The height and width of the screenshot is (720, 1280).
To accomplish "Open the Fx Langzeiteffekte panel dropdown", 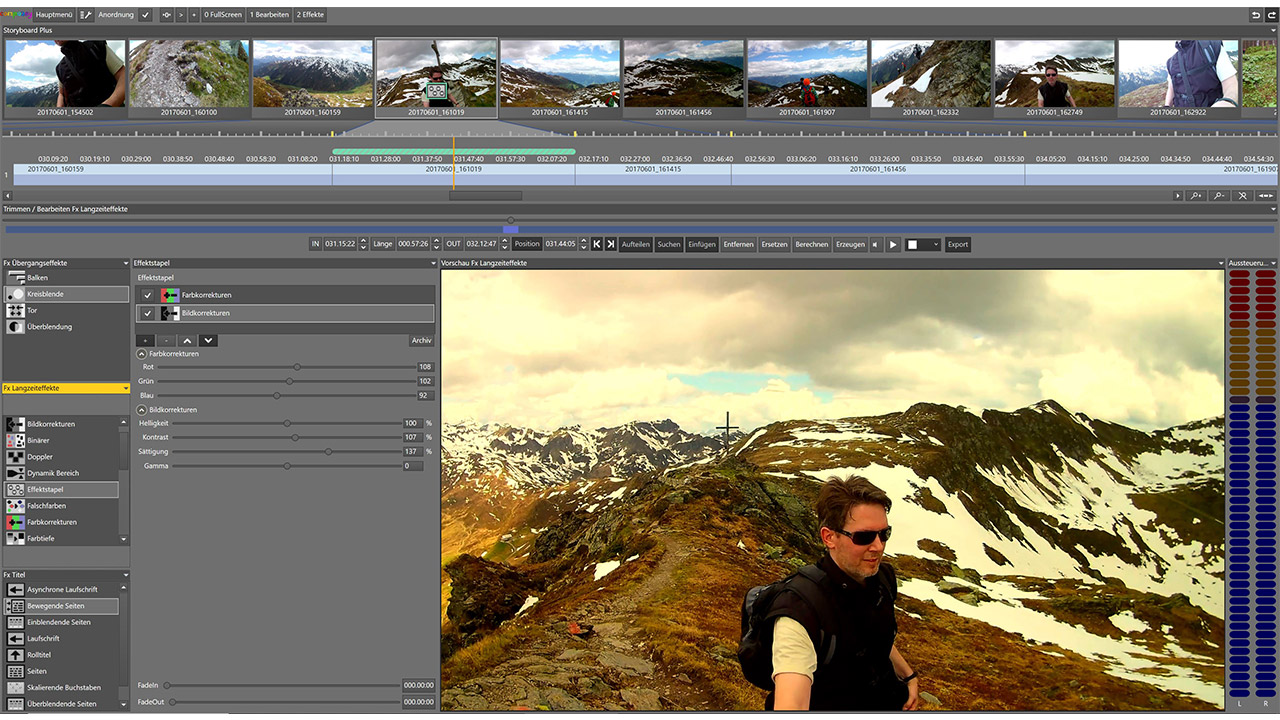I will (x=125, y=388).
